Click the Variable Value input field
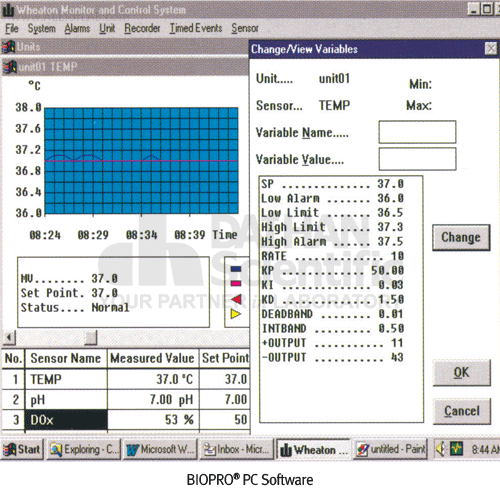The width and height of the screenshot is (500, 500). (417, 159)
